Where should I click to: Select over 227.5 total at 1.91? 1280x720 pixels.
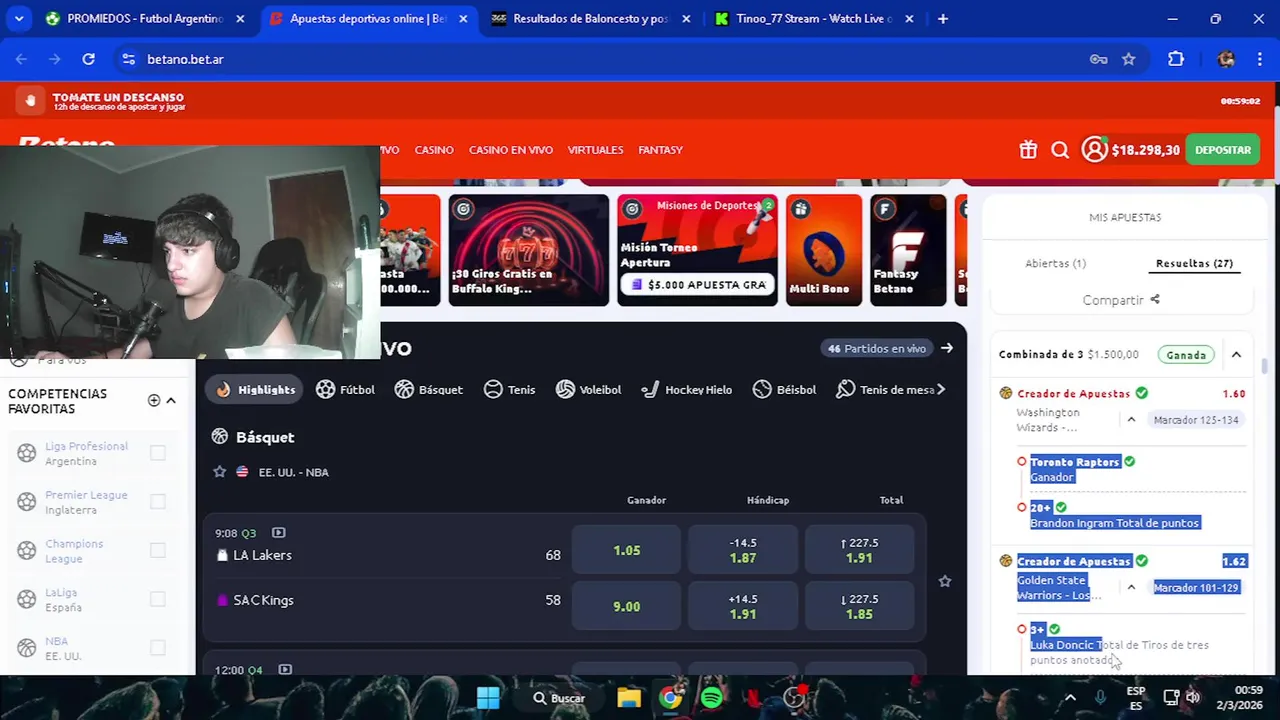point(859,550)
